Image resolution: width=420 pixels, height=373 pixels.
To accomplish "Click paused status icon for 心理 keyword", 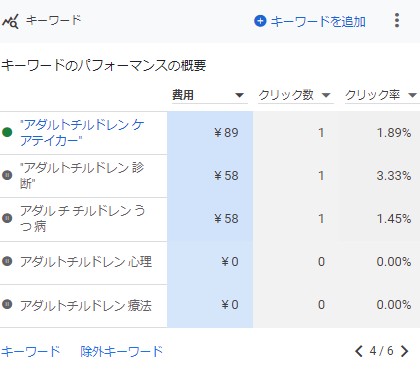I will pos(7,261).
